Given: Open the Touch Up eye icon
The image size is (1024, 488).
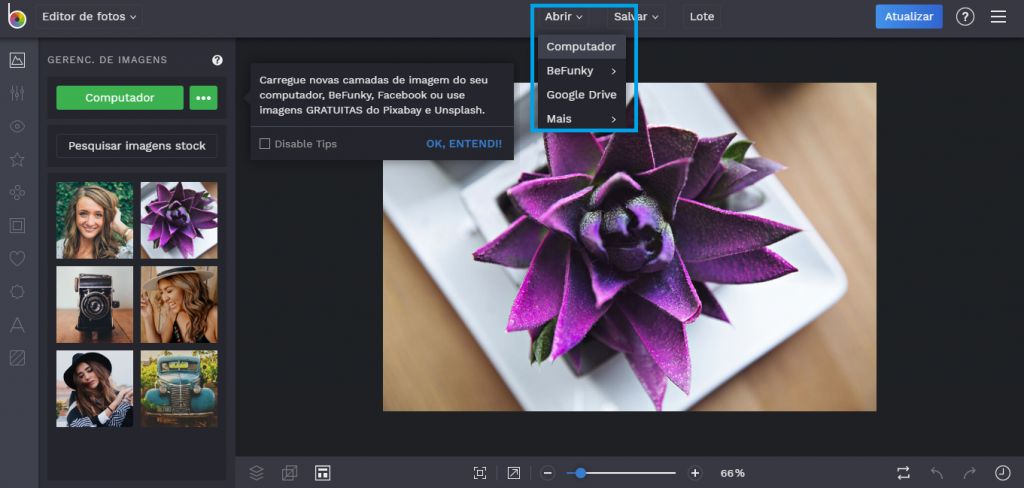Looking at the screenshot, I should pos(18,126).
